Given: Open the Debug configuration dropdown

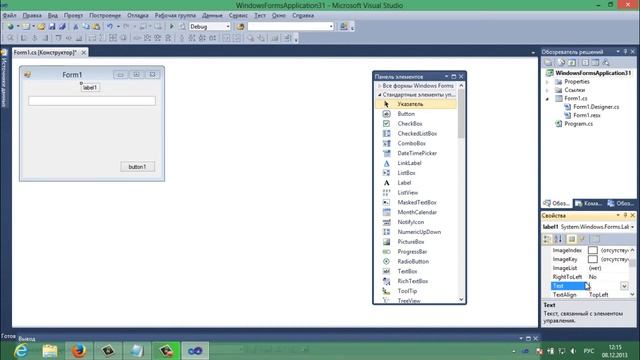Looking at the screenshot, I should pyautogui.click(x=228, y=27).
